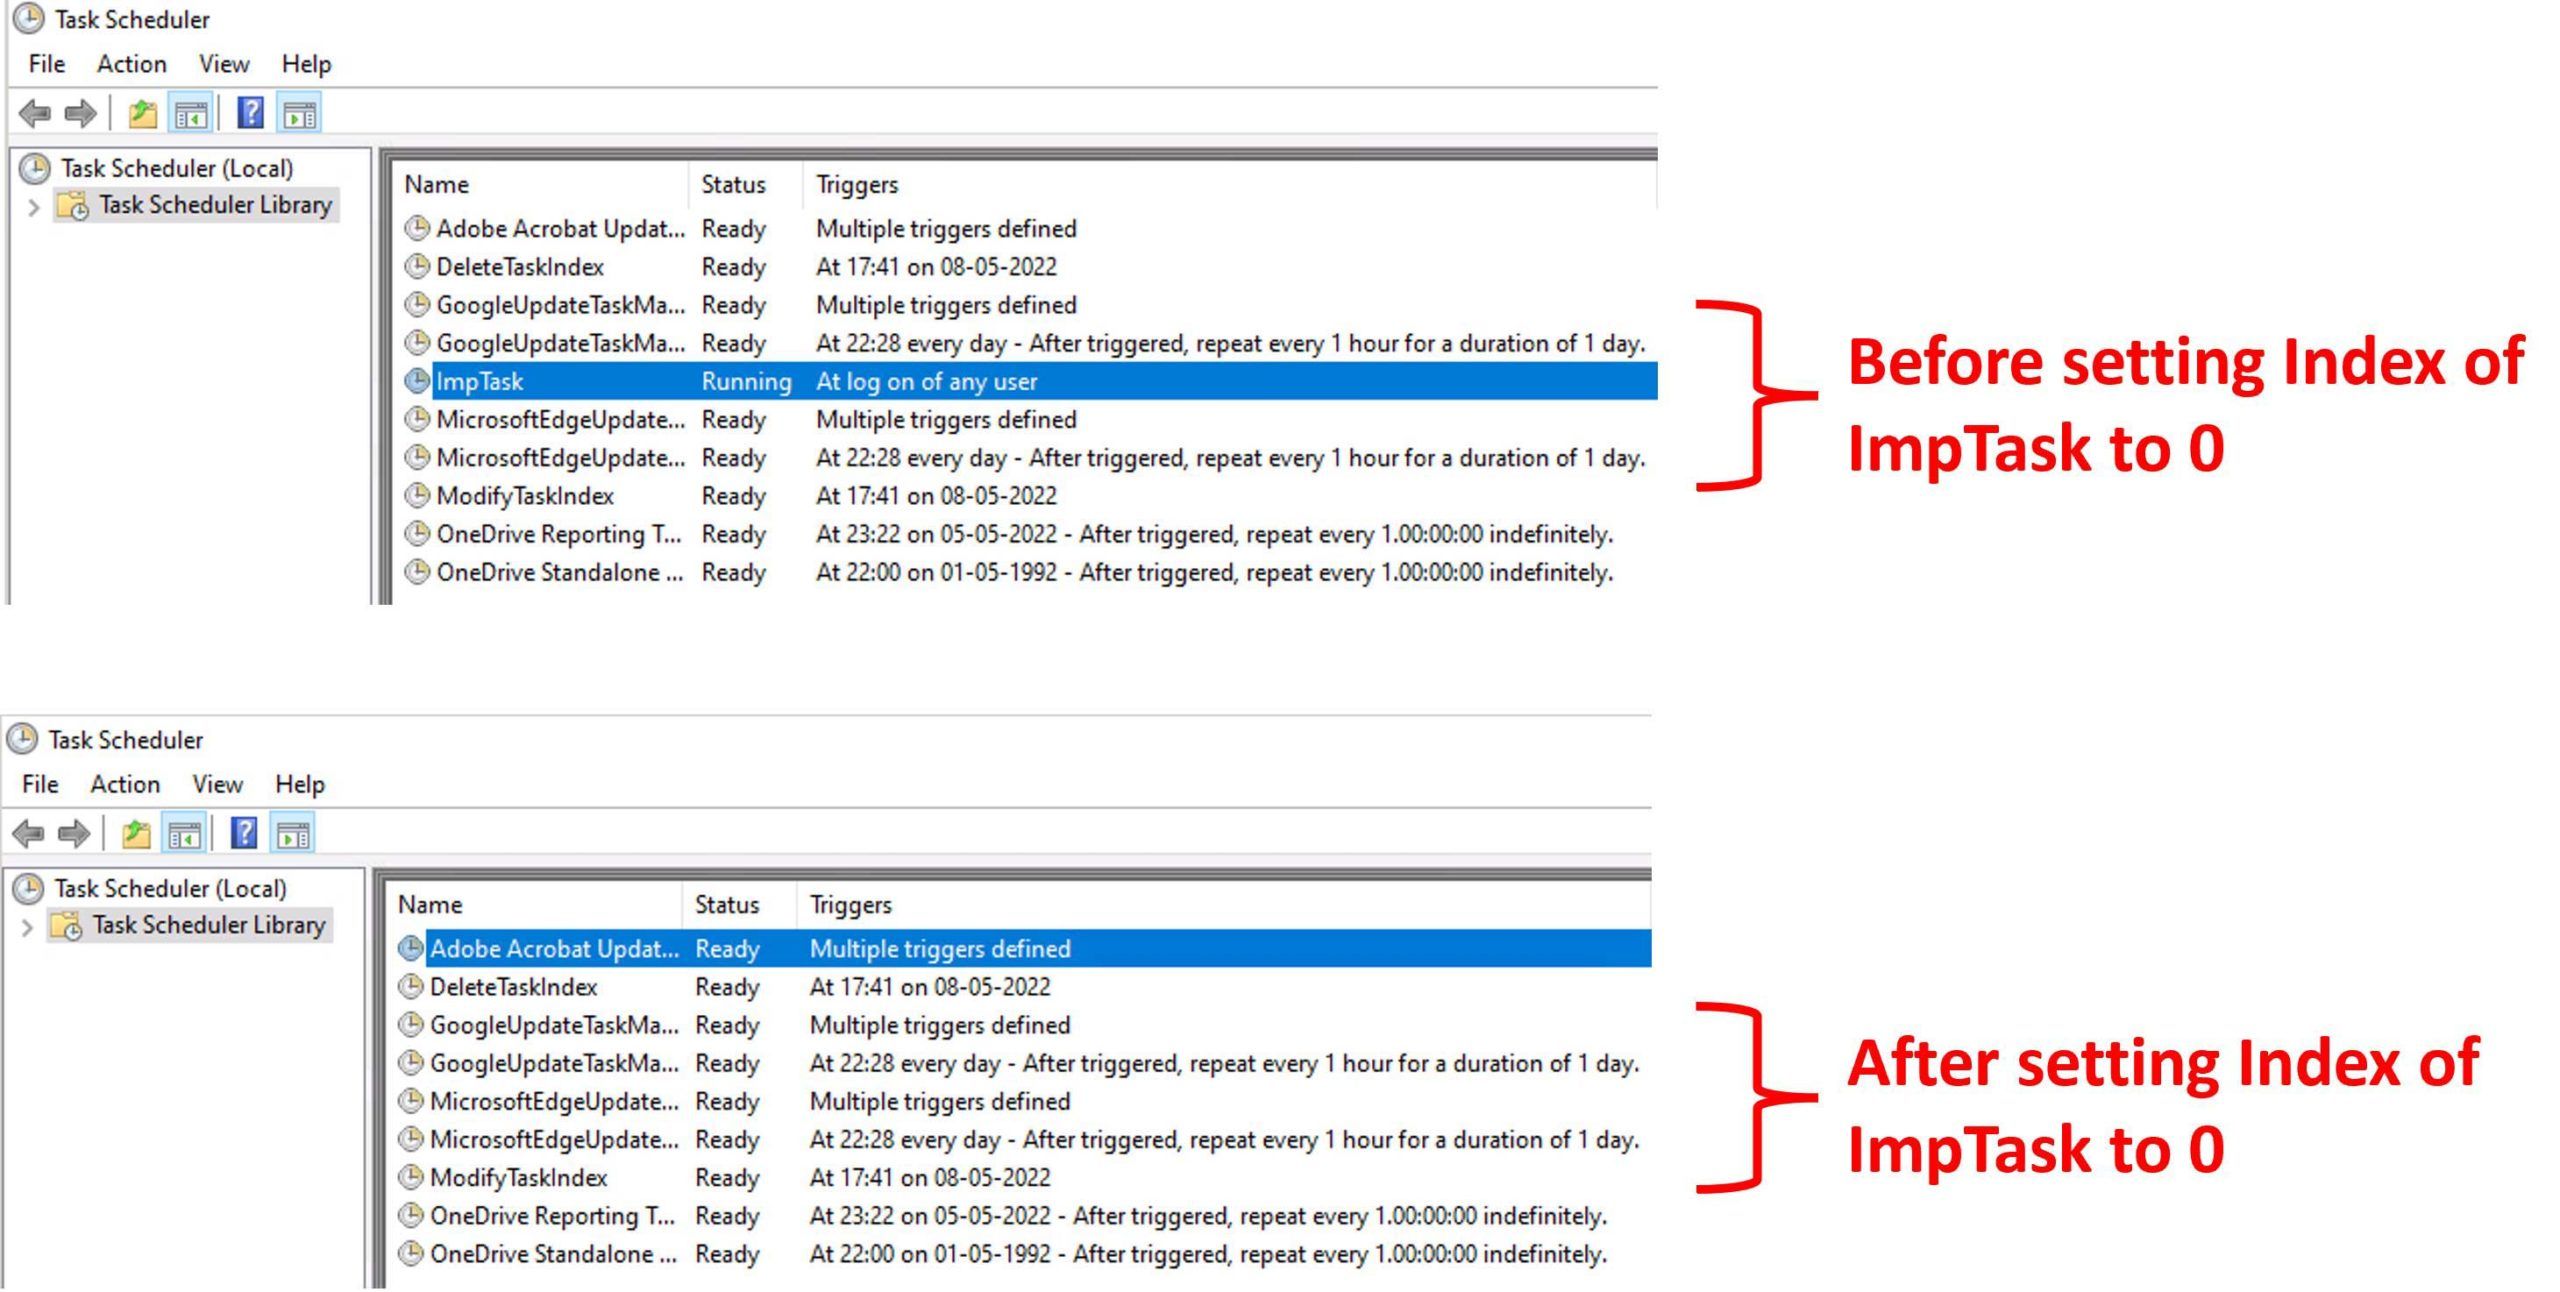
Task: Toggle Show/Hide Console Tree icon in bottom window
Action: 184,834
